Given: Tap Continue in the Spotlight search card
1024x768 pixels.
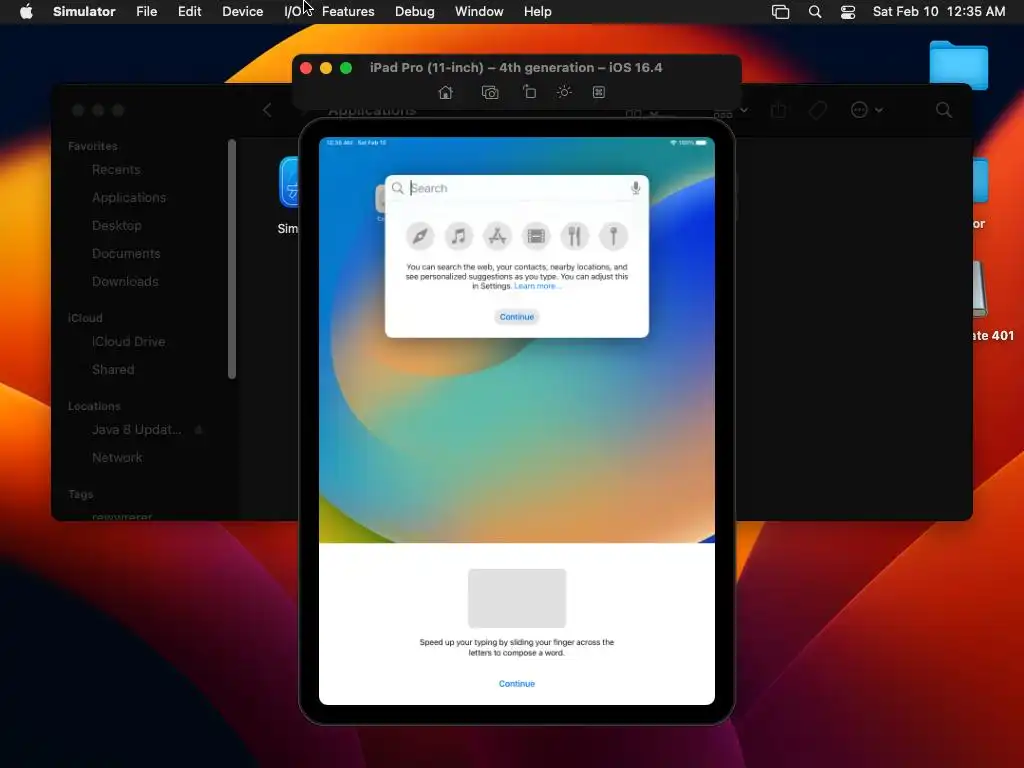Looking at the screenshot, I should pos(517,317).
